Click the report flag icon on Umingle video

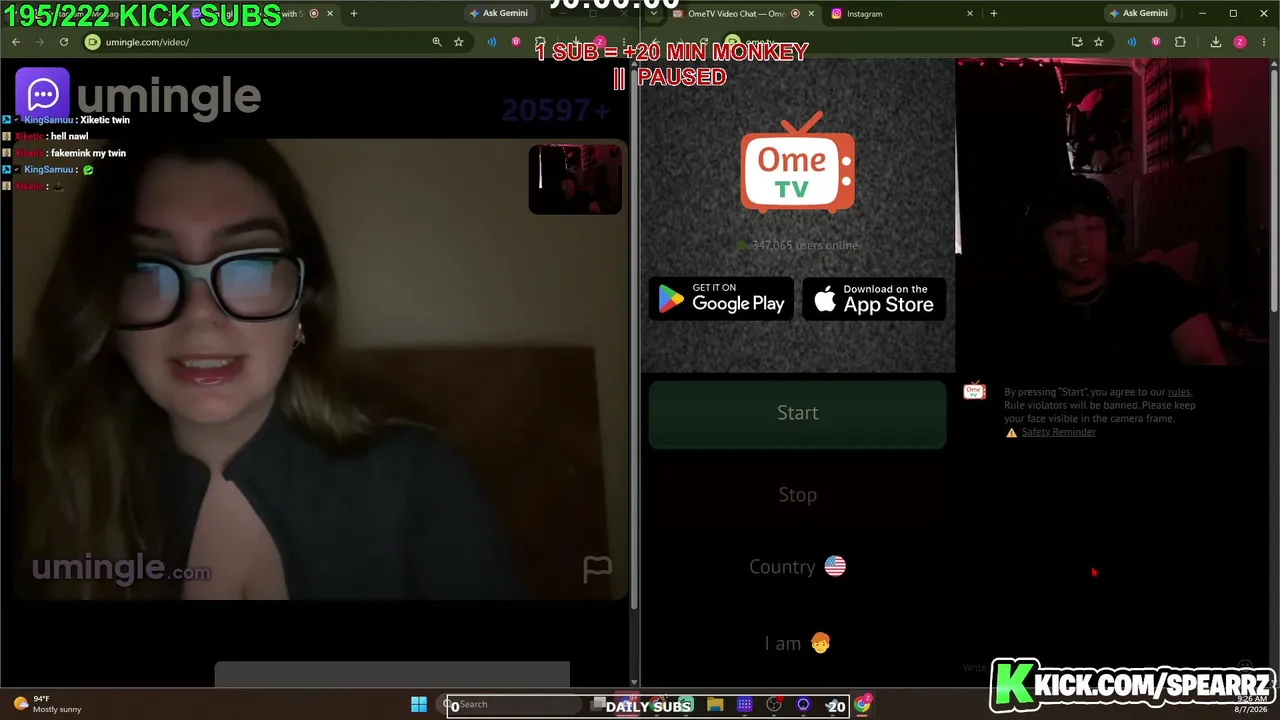pos(597,569)
